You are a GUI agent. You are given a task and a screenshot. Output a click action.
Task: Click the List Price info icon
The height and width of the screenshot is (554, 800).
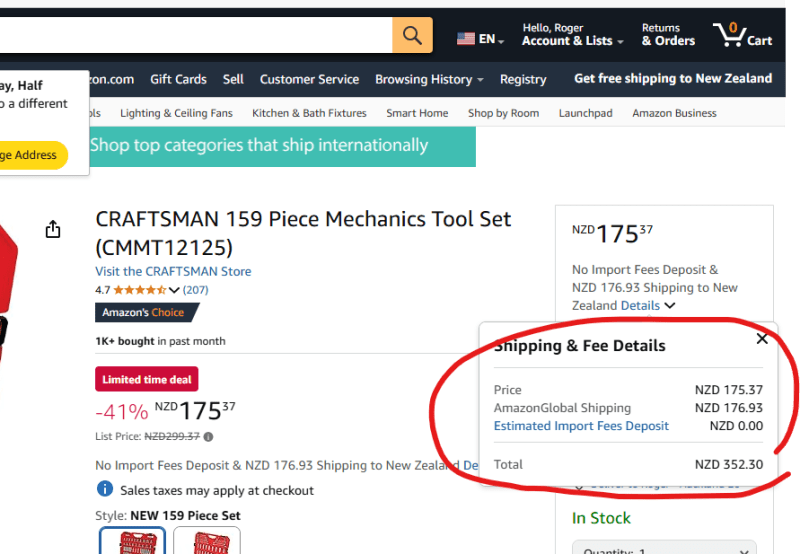(x=208, y=436)
